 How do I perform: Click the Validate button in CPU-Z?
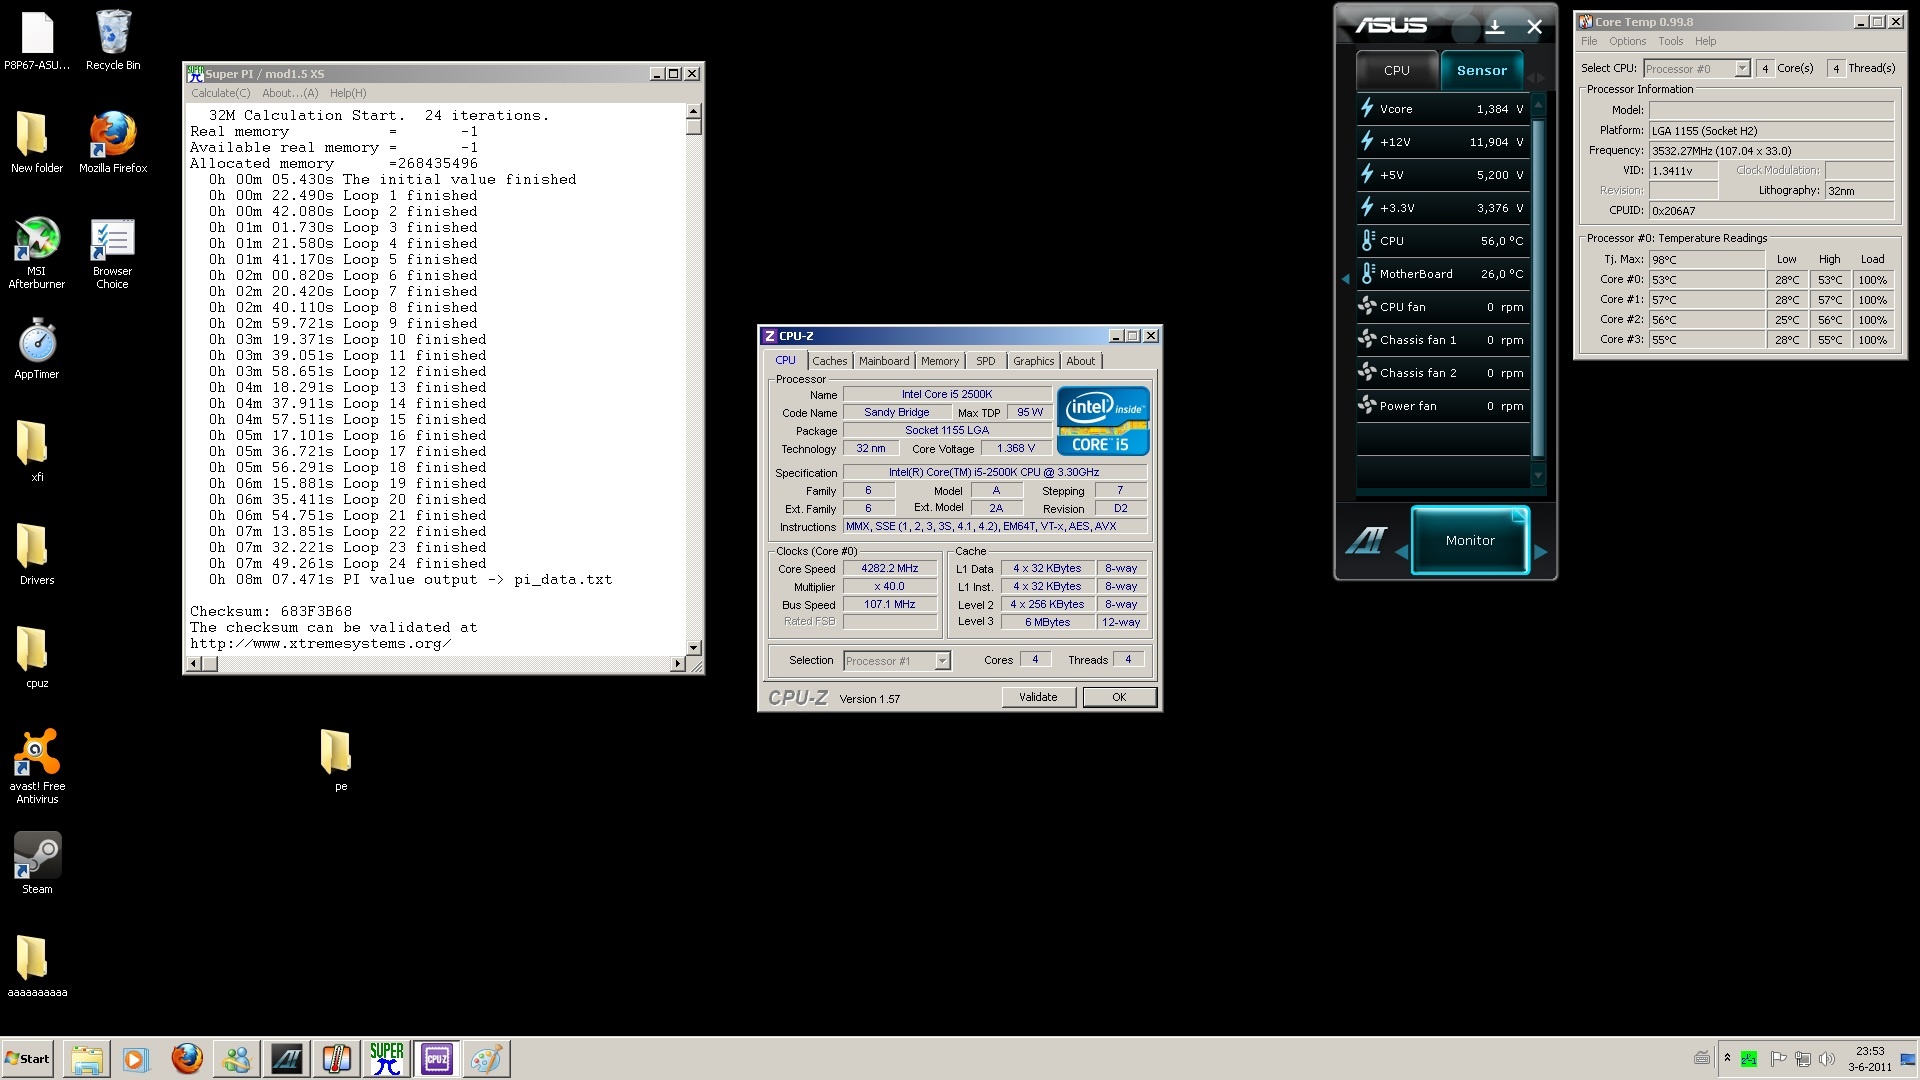(1038, 697)
